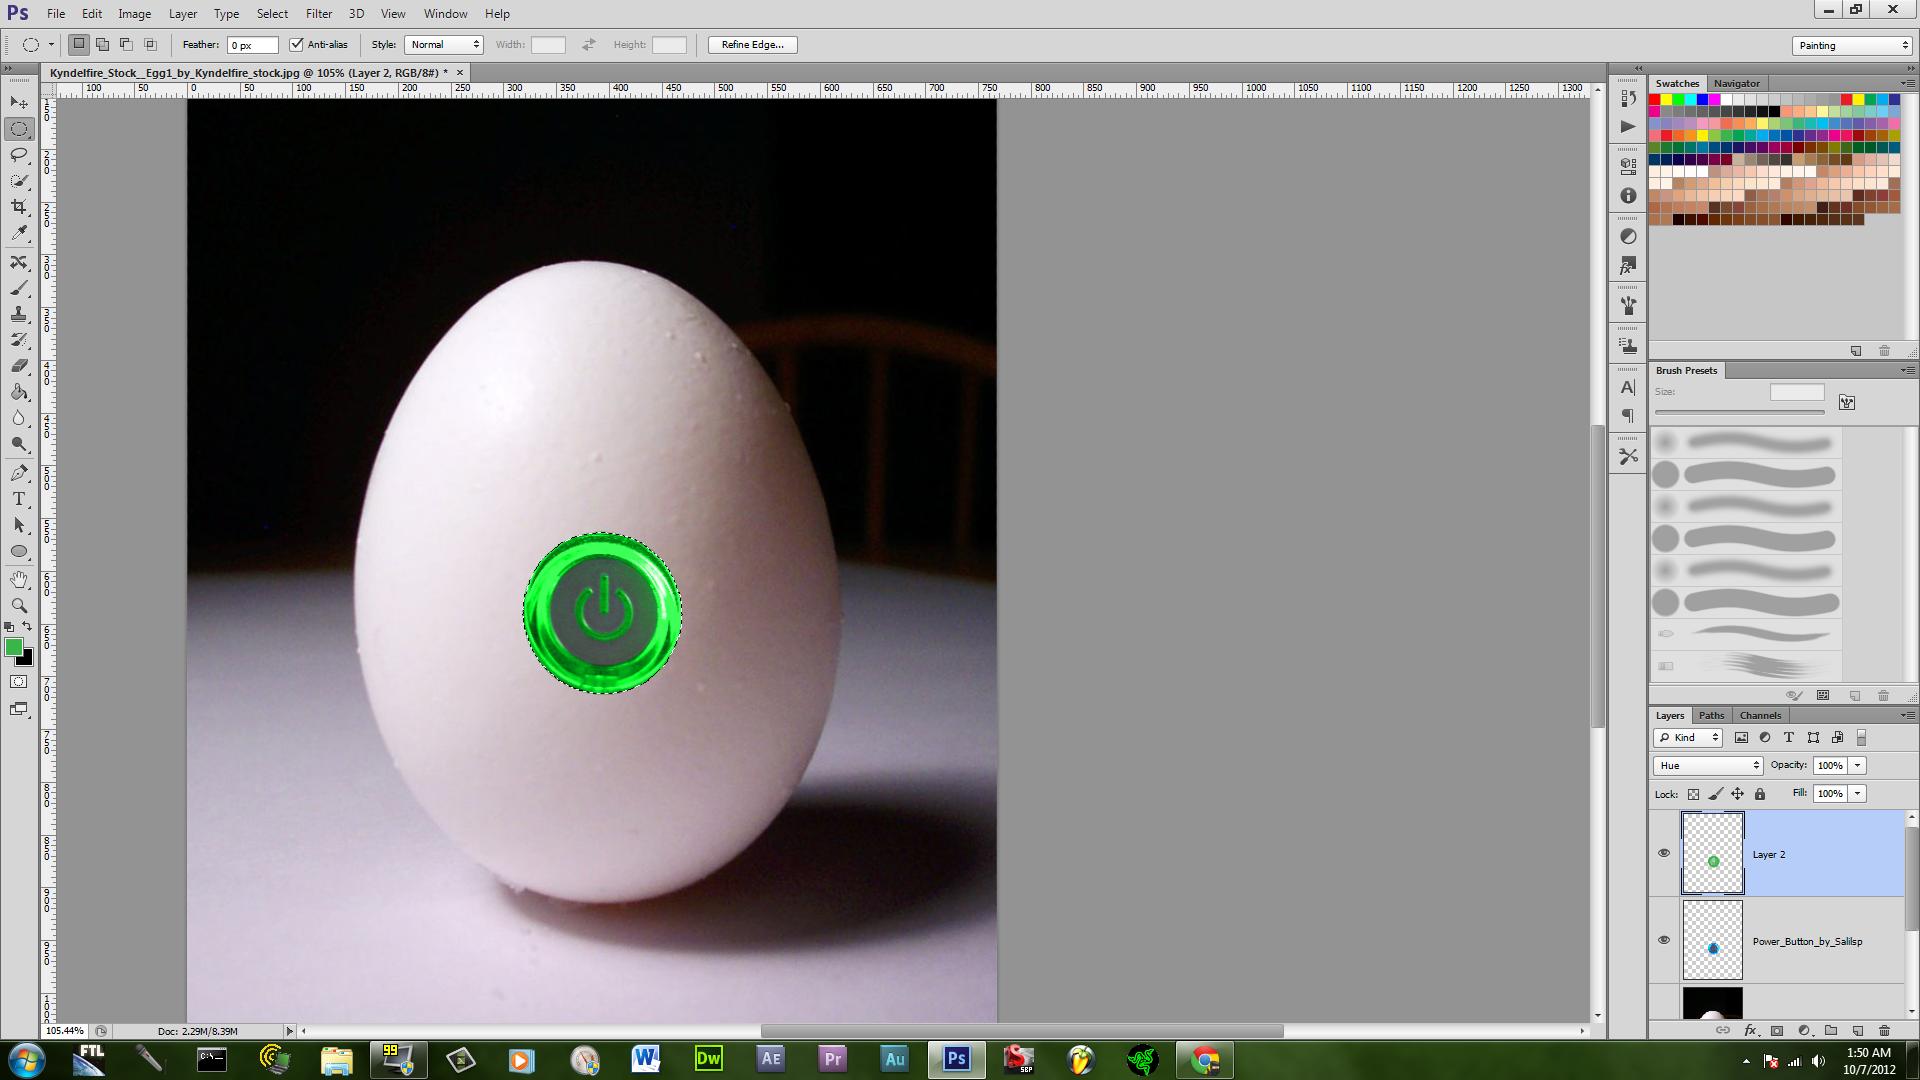
Task: Delete layer using trash icon
Action: coord(1884,1030)
